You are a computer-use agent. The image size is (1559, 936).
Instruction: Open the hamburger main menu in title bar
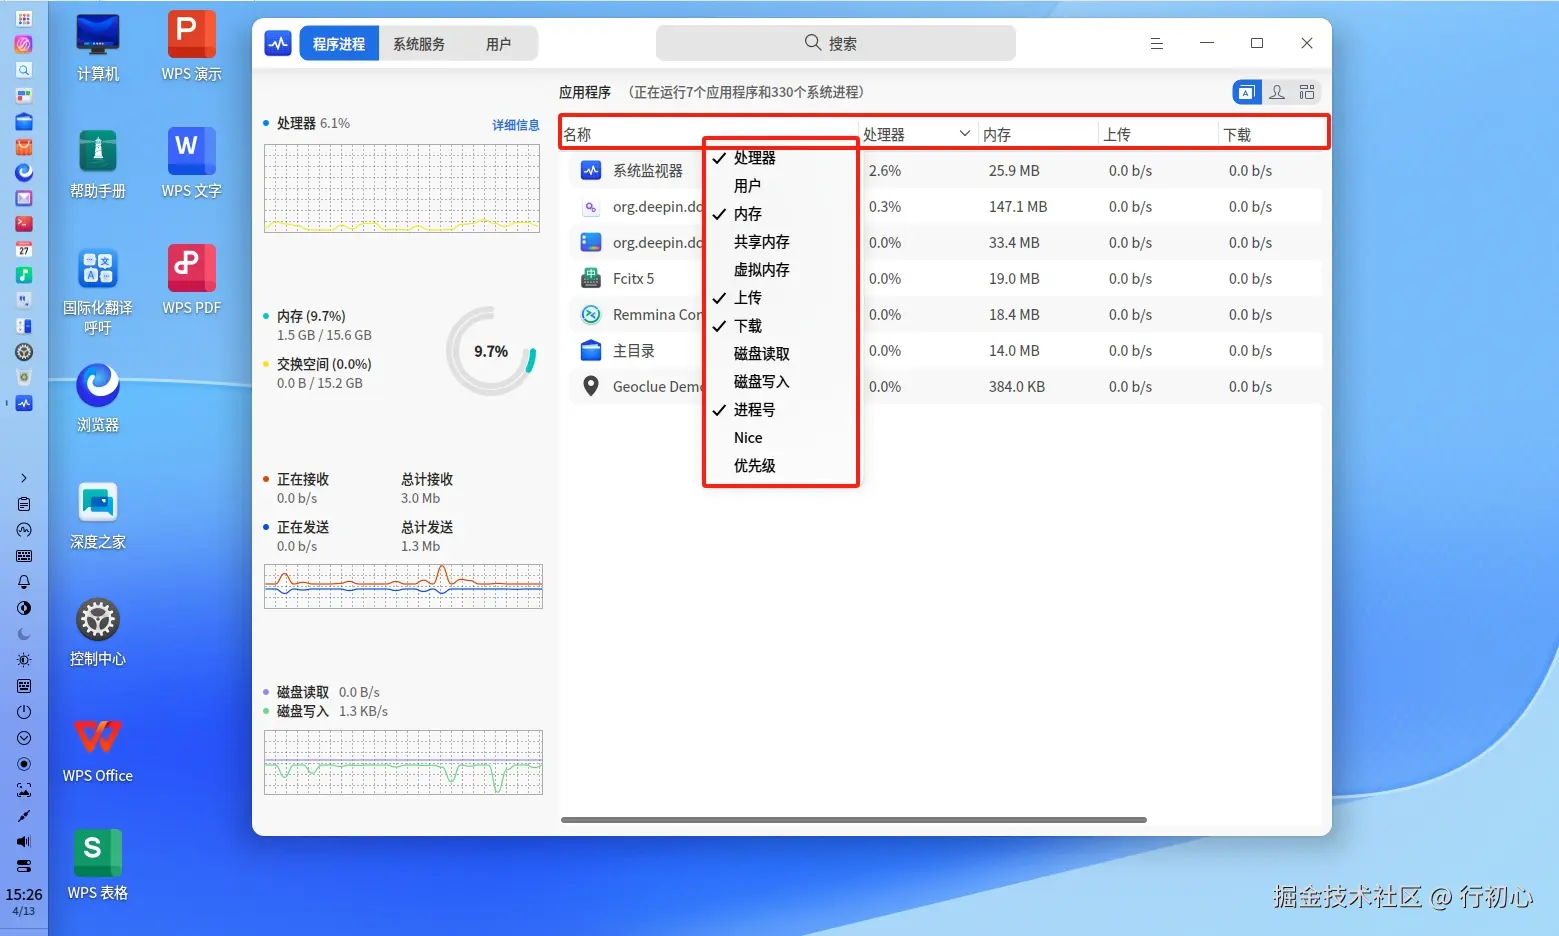click(x=1156, y=43)
